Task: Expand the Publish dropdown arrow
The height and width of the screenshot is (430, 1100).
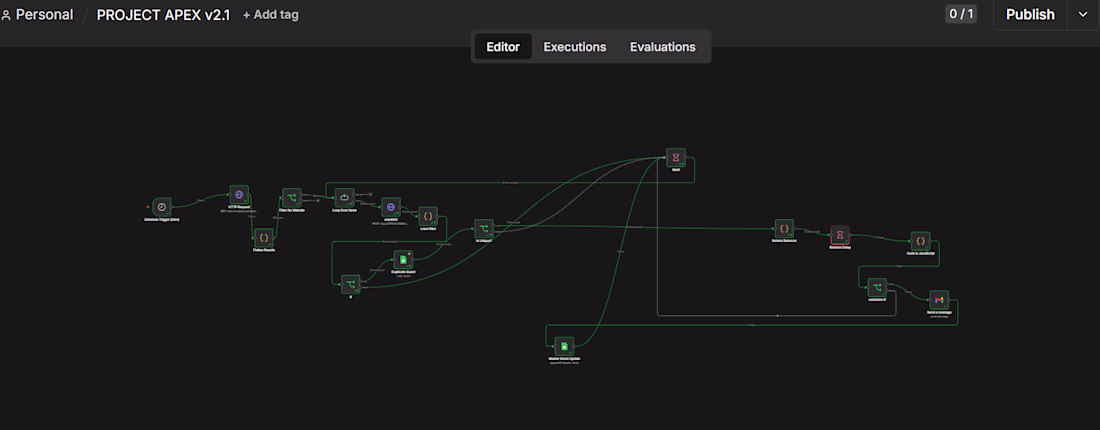Action: 1083,15
